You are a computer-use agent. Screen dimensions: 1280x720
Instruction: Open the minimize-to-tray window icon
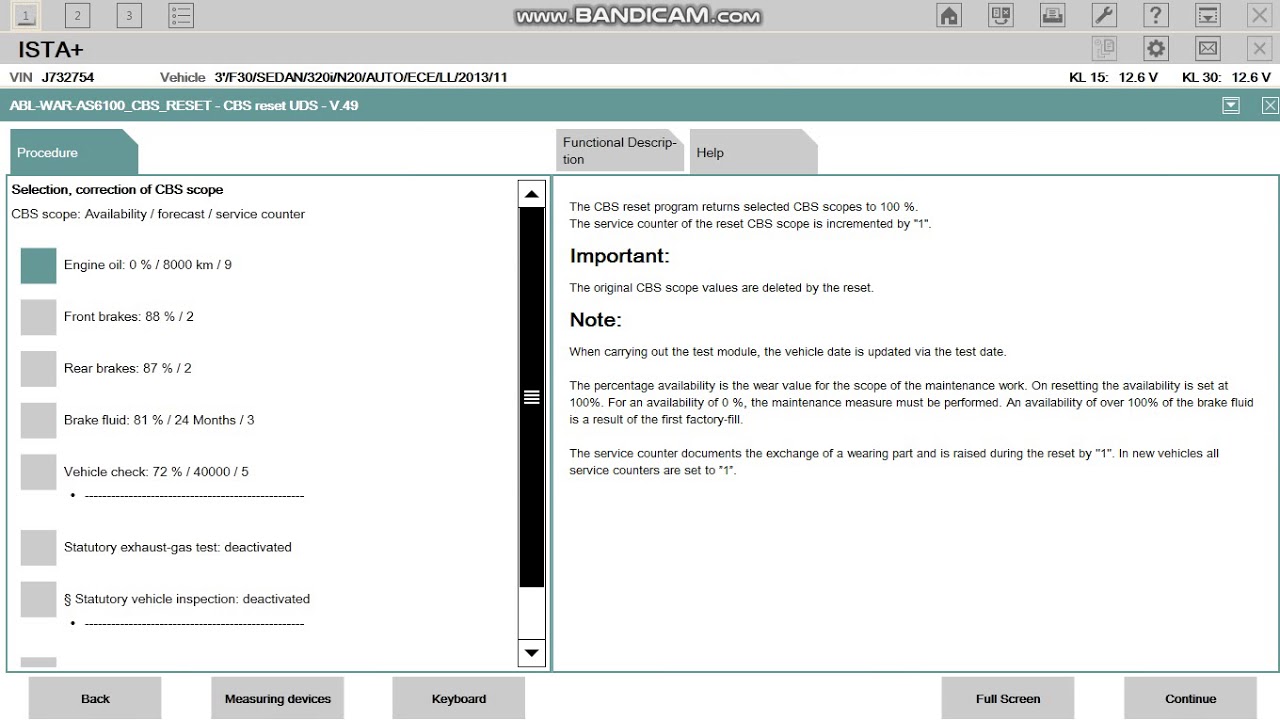1208,15
